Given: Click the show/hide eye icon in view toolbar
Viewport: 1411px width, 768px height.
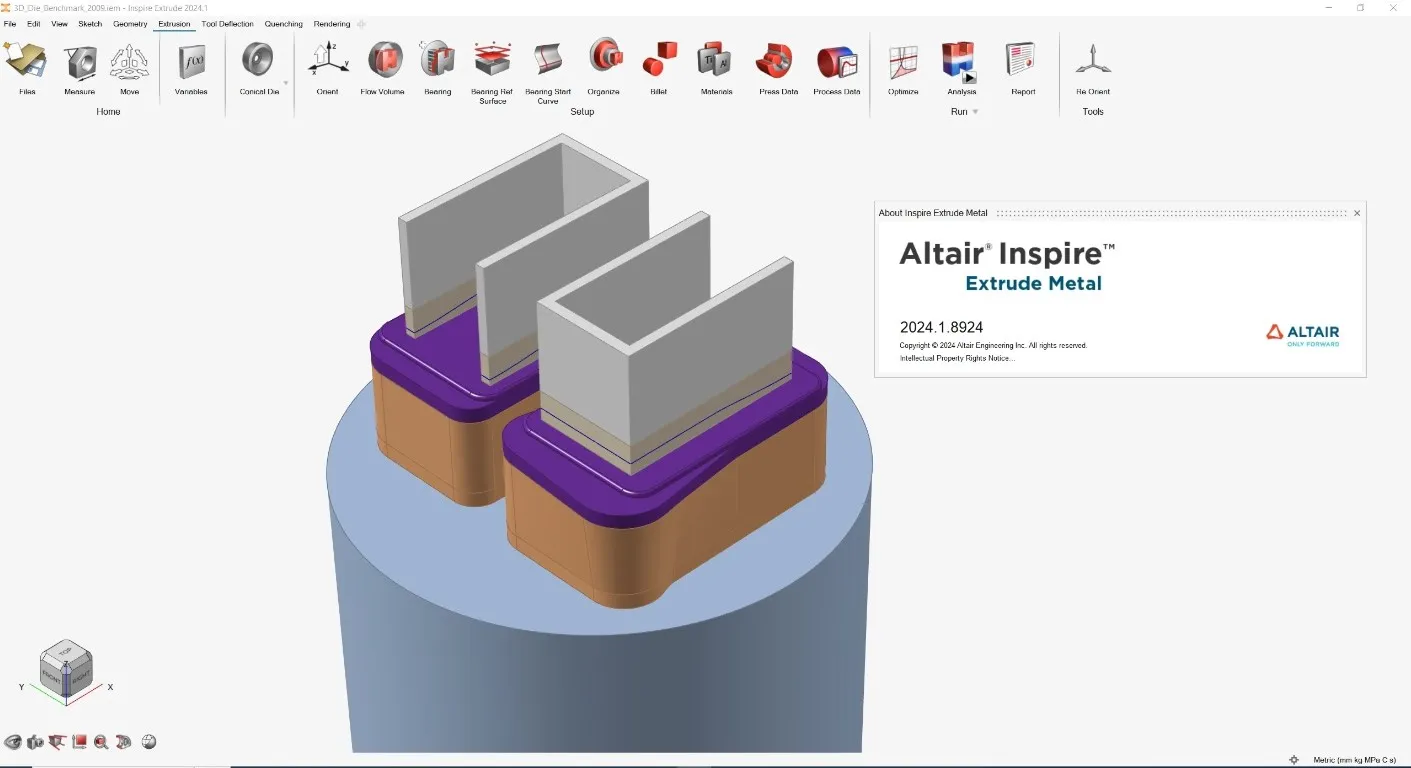Looking at the screenshot, I should [13, 742].
